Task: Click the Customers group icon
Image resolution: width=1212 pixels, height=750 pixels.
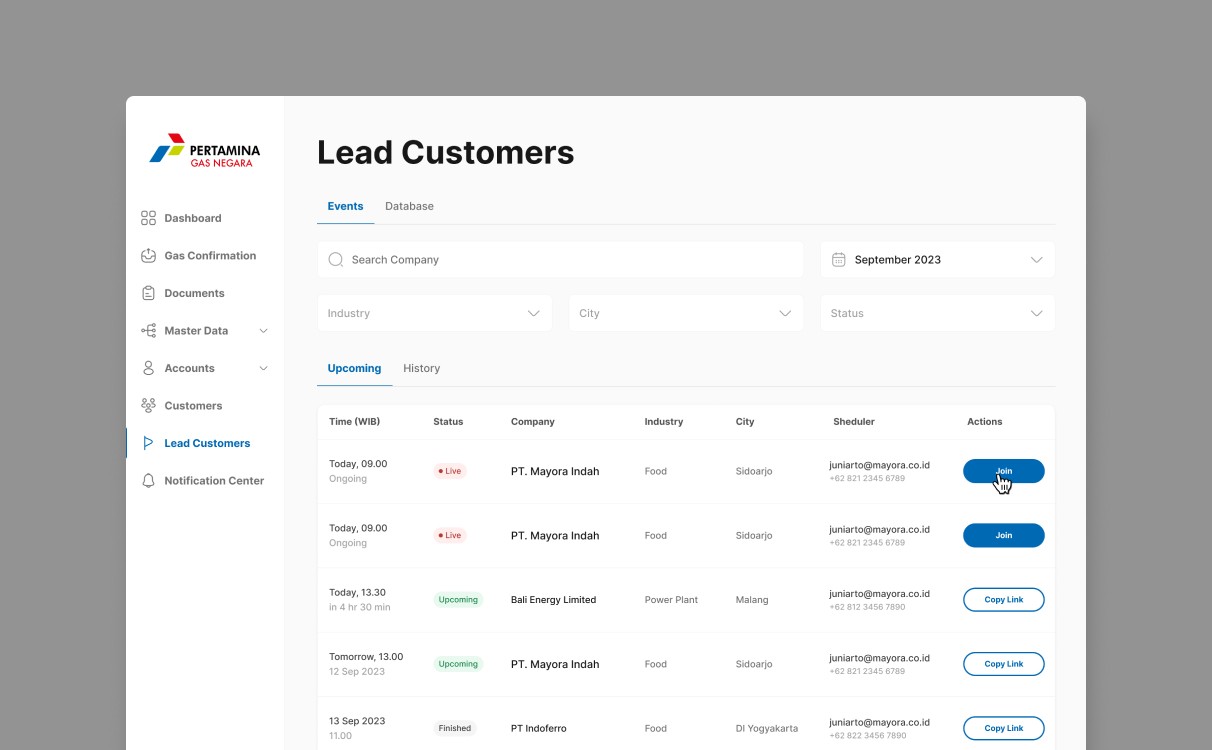Action: click(148, 405)
